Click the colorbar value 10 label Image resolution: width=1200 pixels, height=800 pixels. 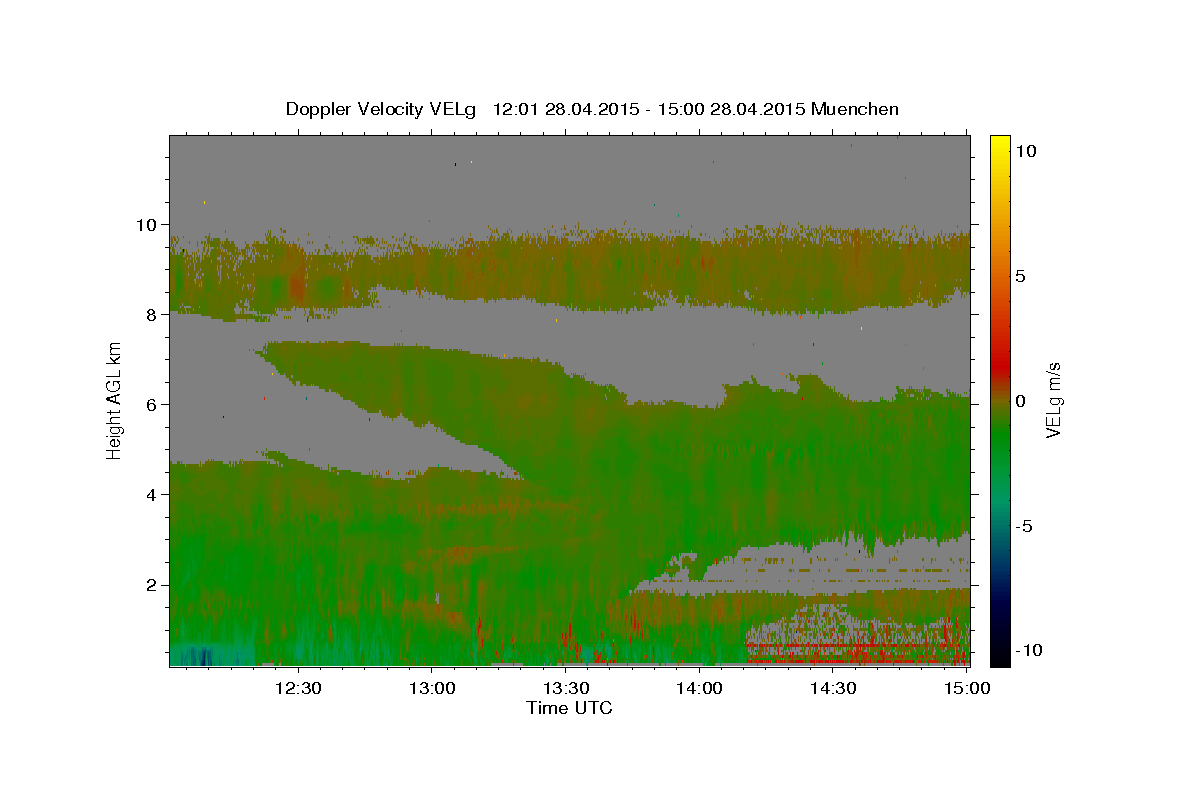(x=1025, y=150)
